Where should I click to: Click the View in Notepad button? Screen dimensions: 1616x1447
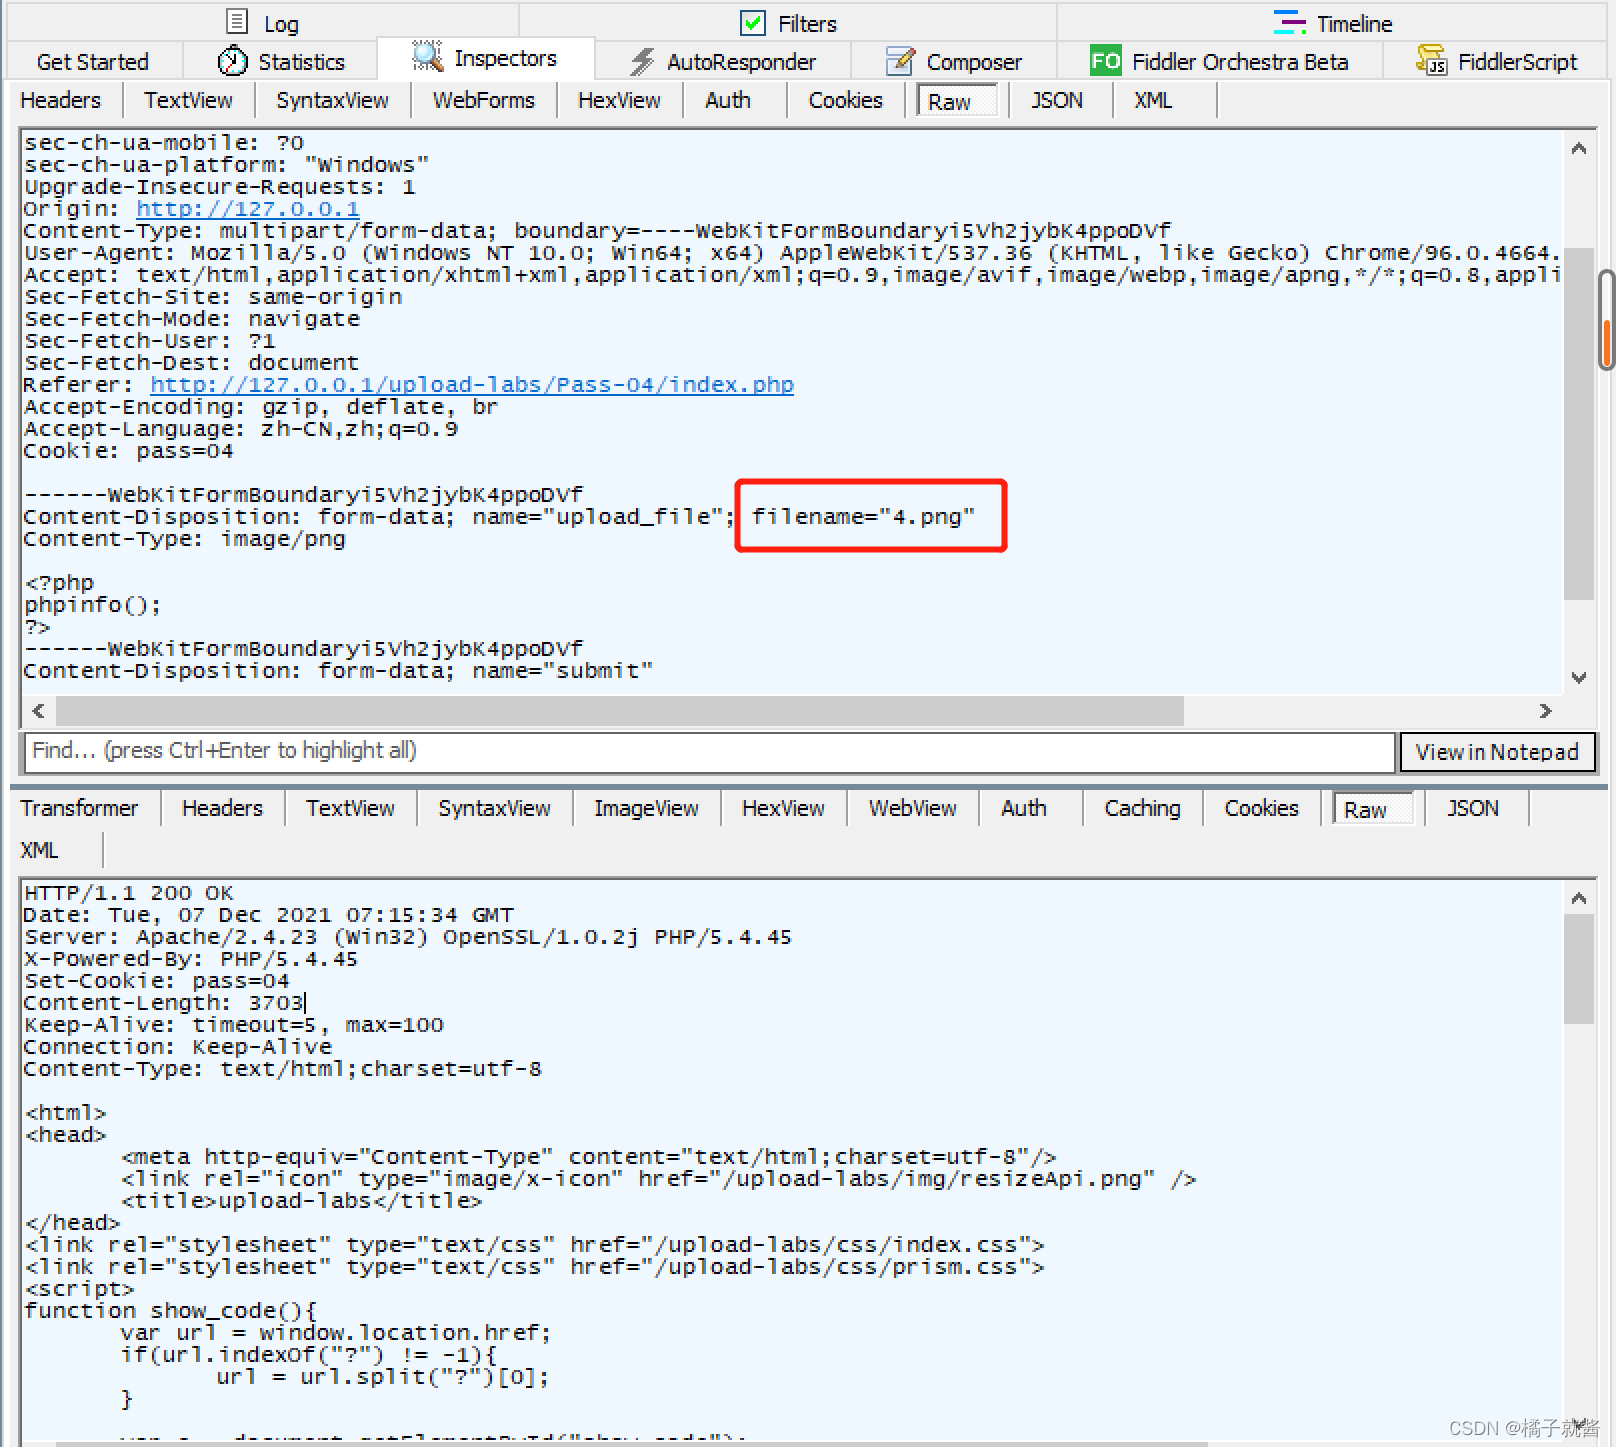(x=1497, y=752)
